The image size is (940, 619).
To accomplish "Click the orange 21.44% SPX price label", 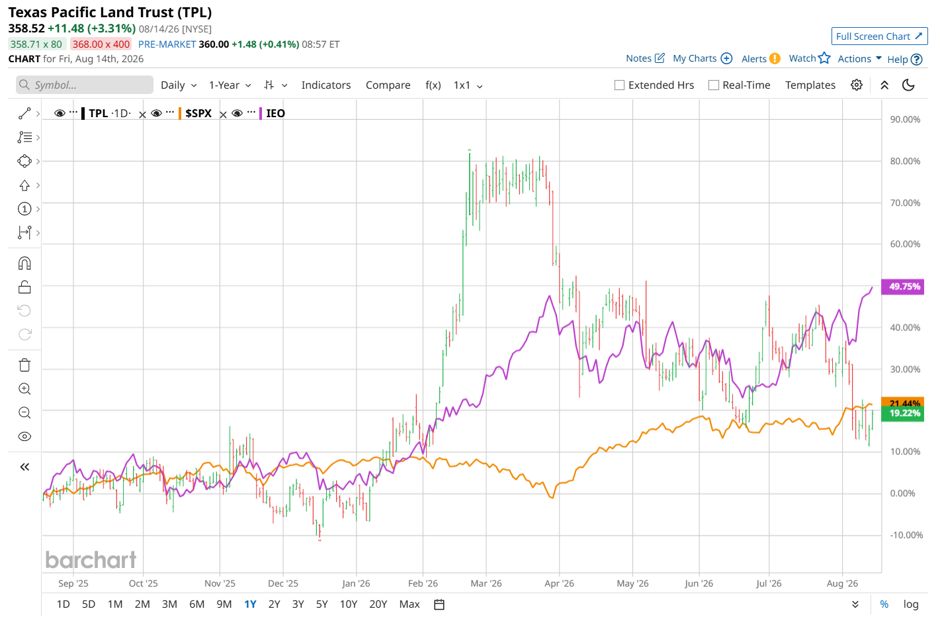I will point(904,403).
